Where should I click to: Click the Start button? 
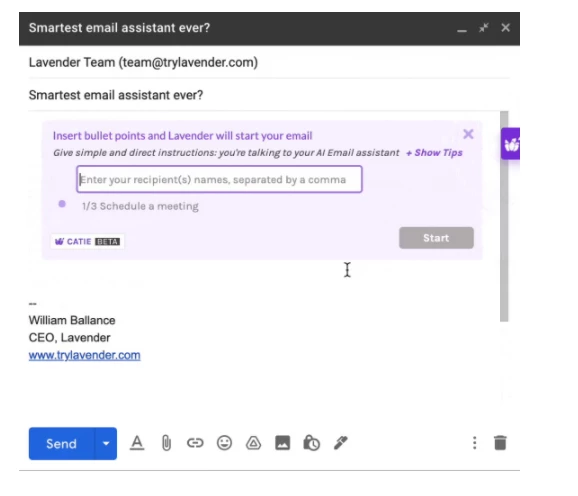pyautogui.click(x=436, y=238)
